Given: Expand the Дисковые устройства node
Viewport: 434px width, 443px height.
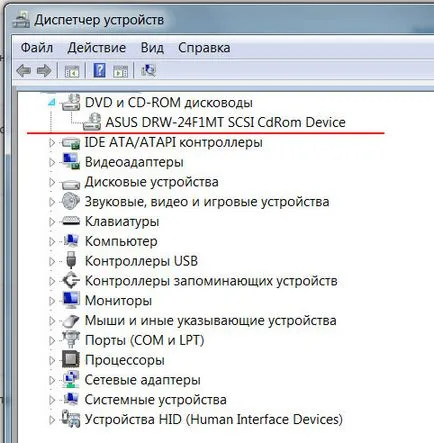Looking at the screenshot, I should click(52, 182).
